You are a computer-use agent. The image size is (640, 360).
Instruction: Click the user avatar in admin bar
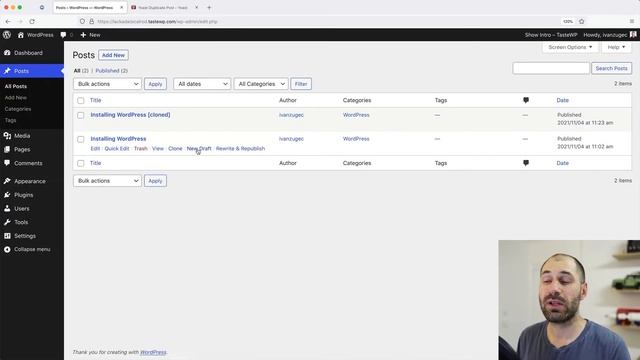[633, 35]
